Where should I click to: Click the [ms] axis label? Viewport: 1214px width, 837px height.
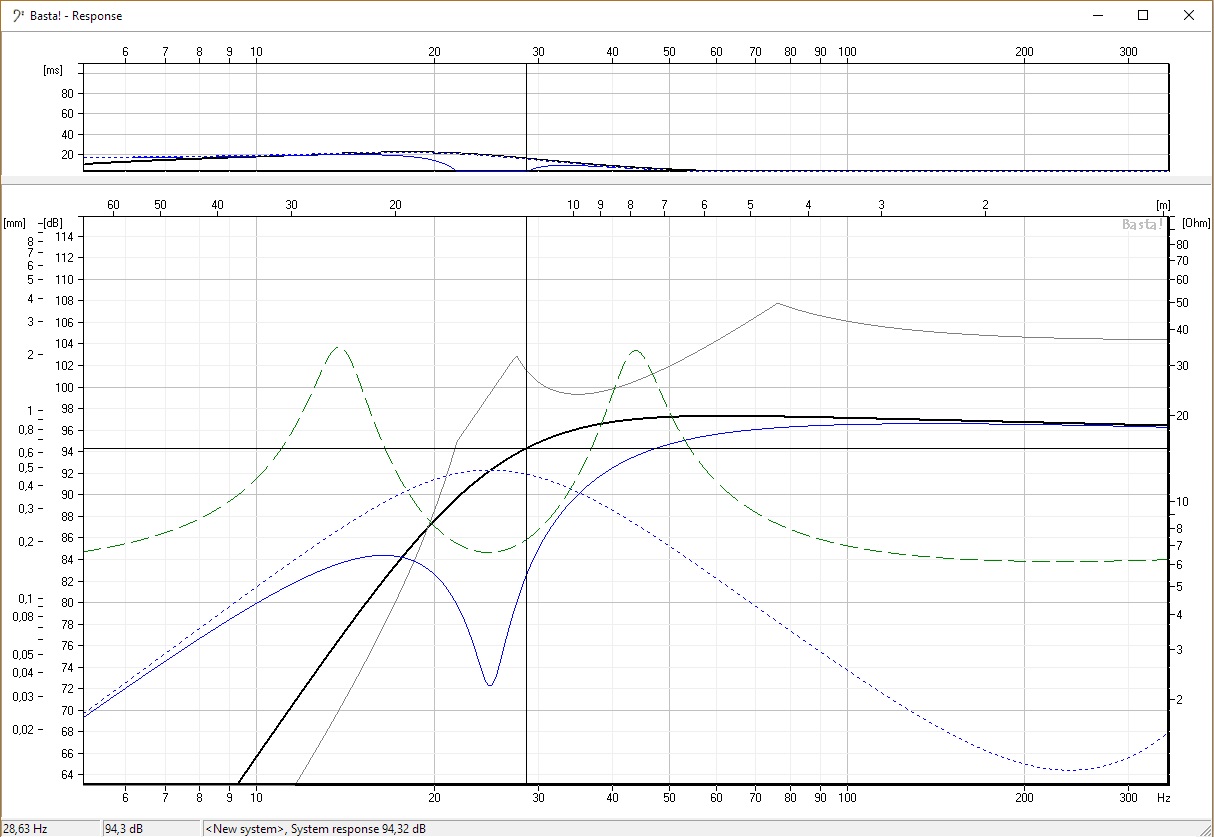click(x=52, y=70)
